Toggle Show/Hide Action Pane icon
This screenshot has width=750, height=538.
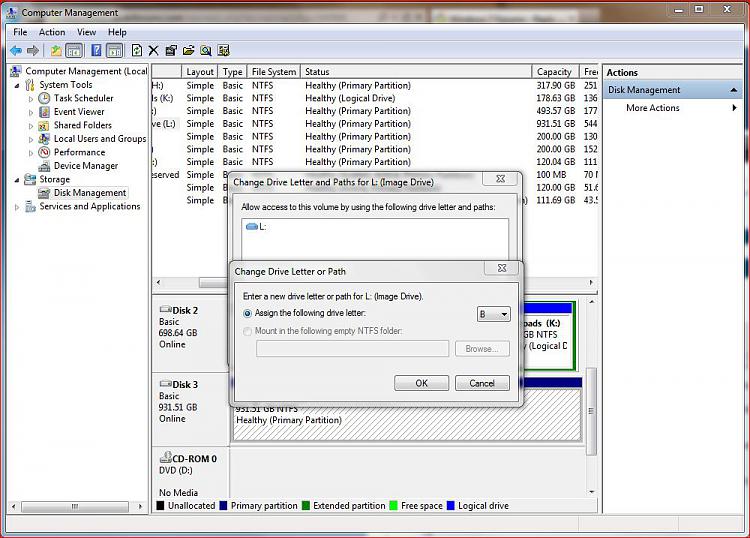114,50
